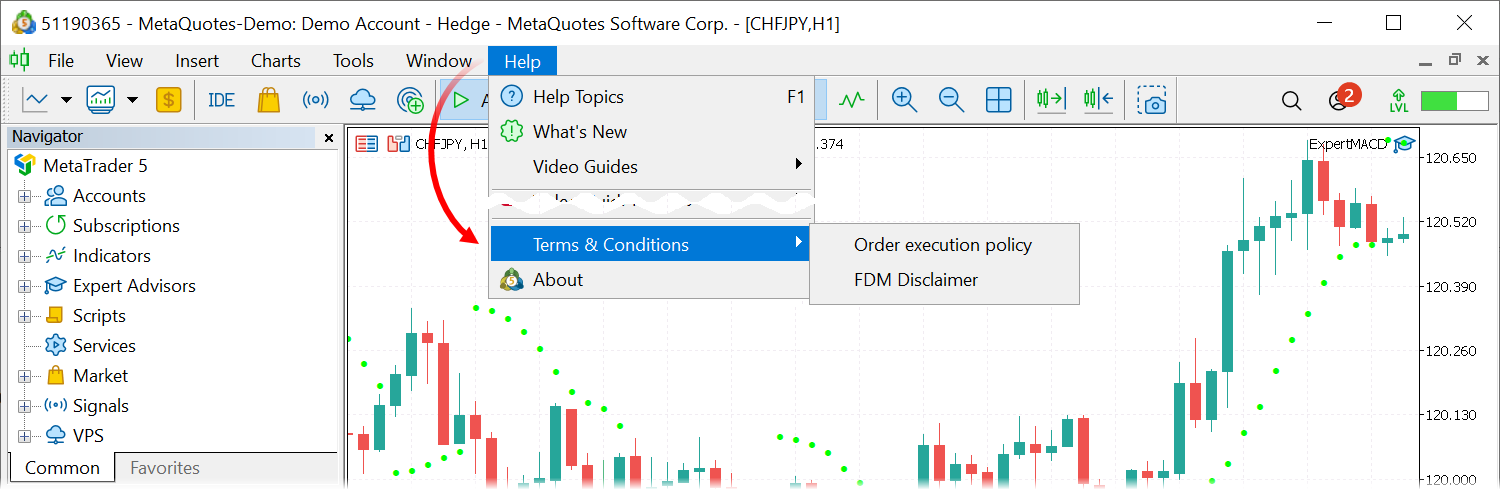
Task: Click the tile windows grid icon
Action: click(x=998, y=100)
